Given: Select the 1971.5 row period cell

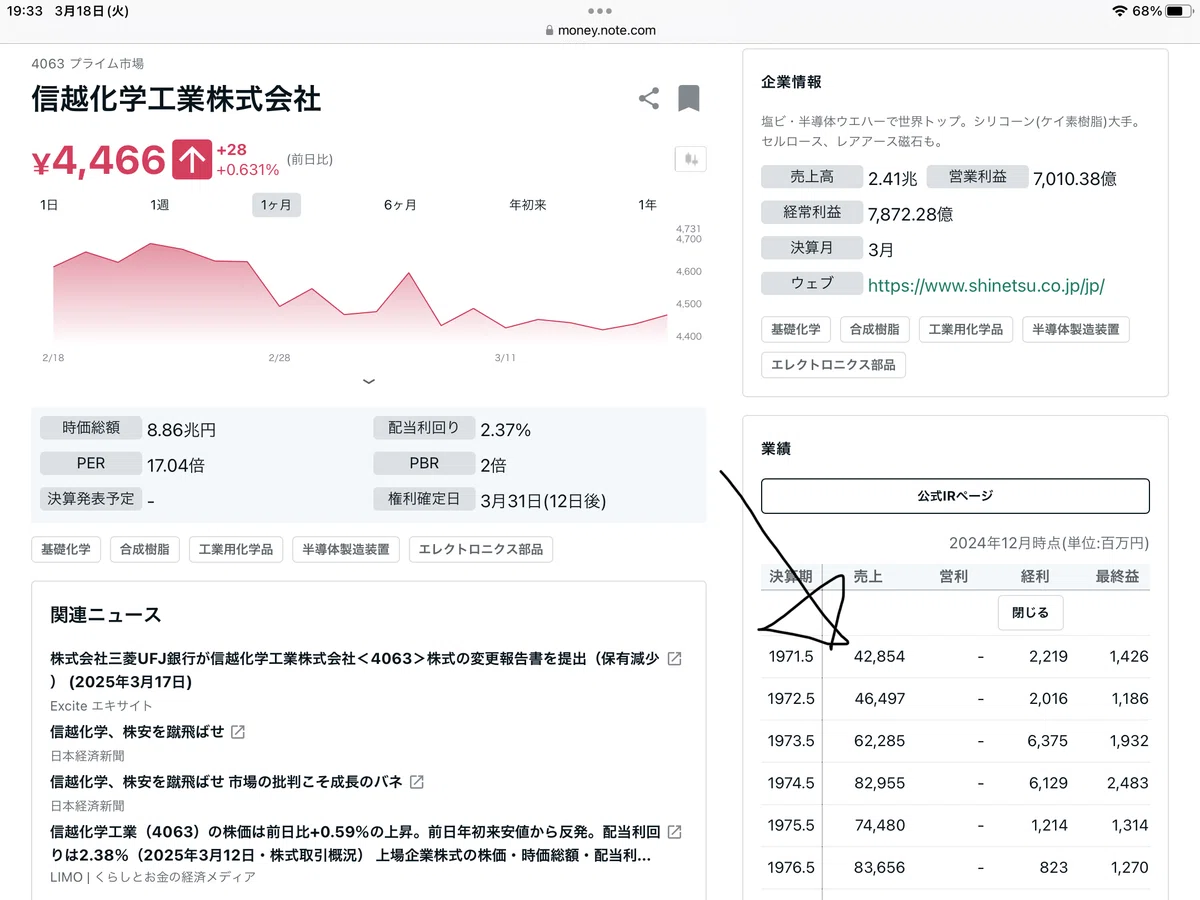Looking at the screenshot, I should 791,657.
